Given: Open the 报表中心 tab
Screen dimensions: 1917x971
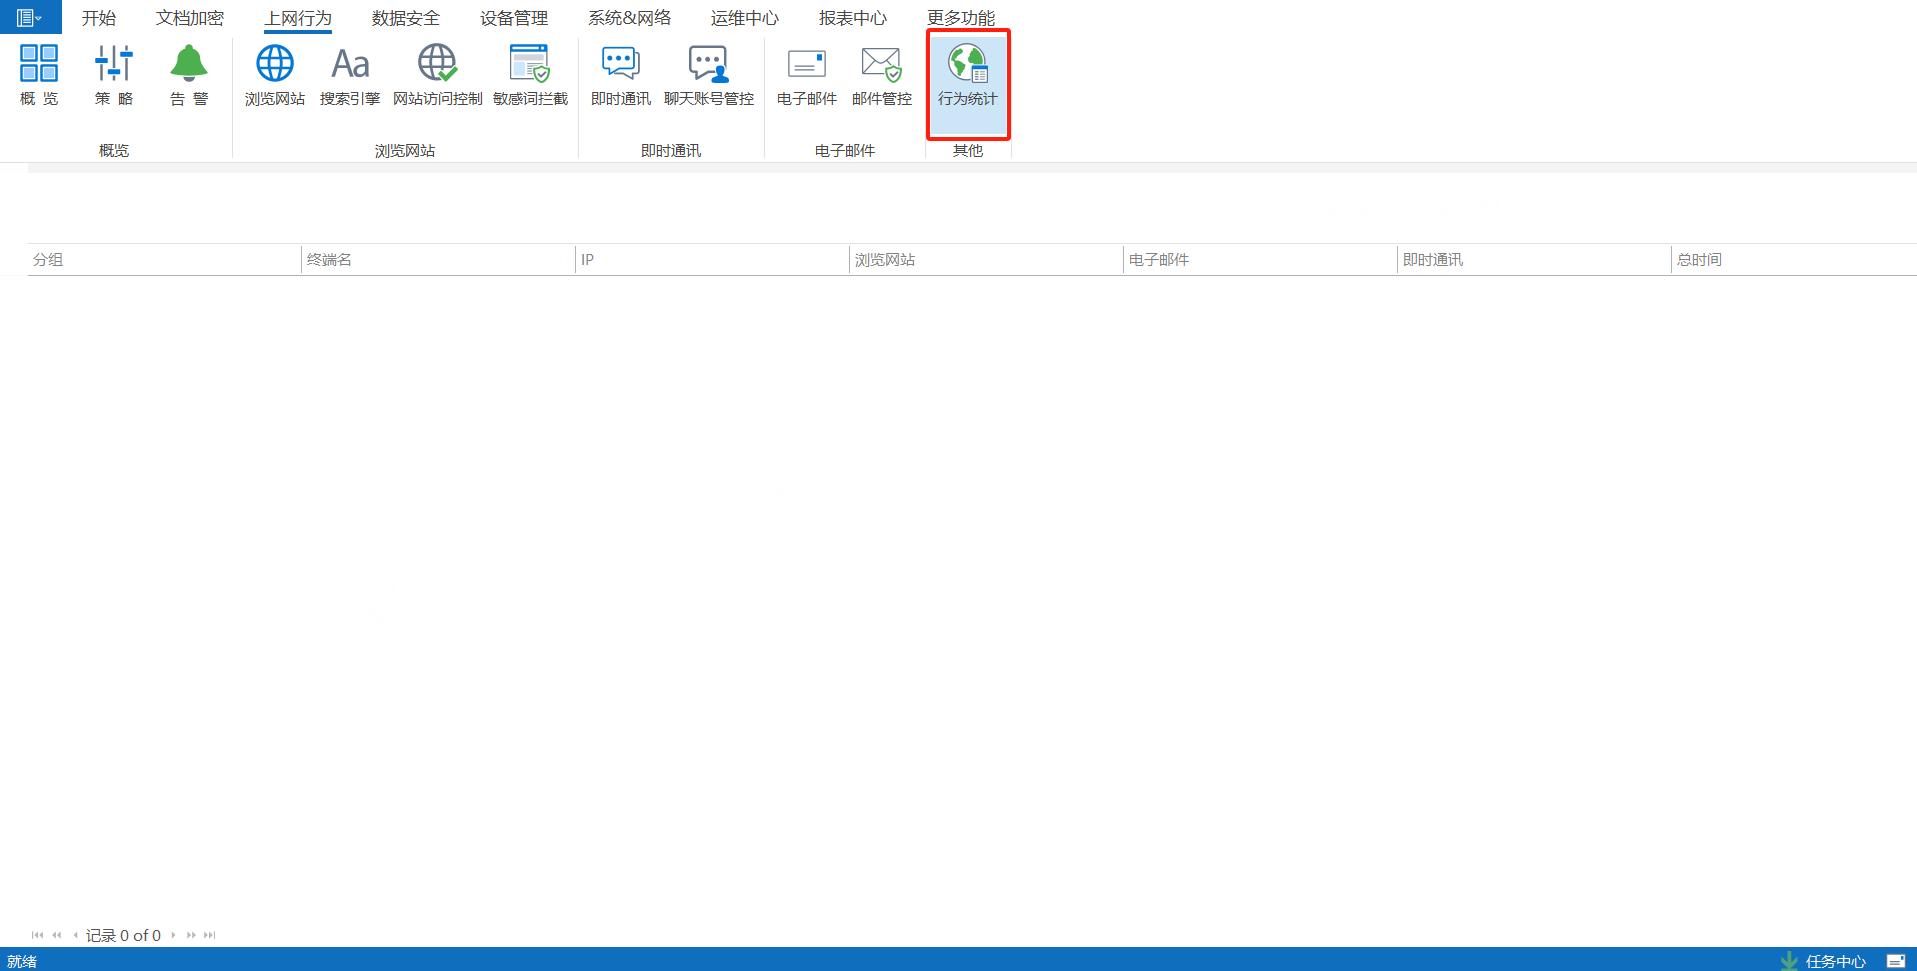Looking at the screenshot, I should [x=852, y=18].
